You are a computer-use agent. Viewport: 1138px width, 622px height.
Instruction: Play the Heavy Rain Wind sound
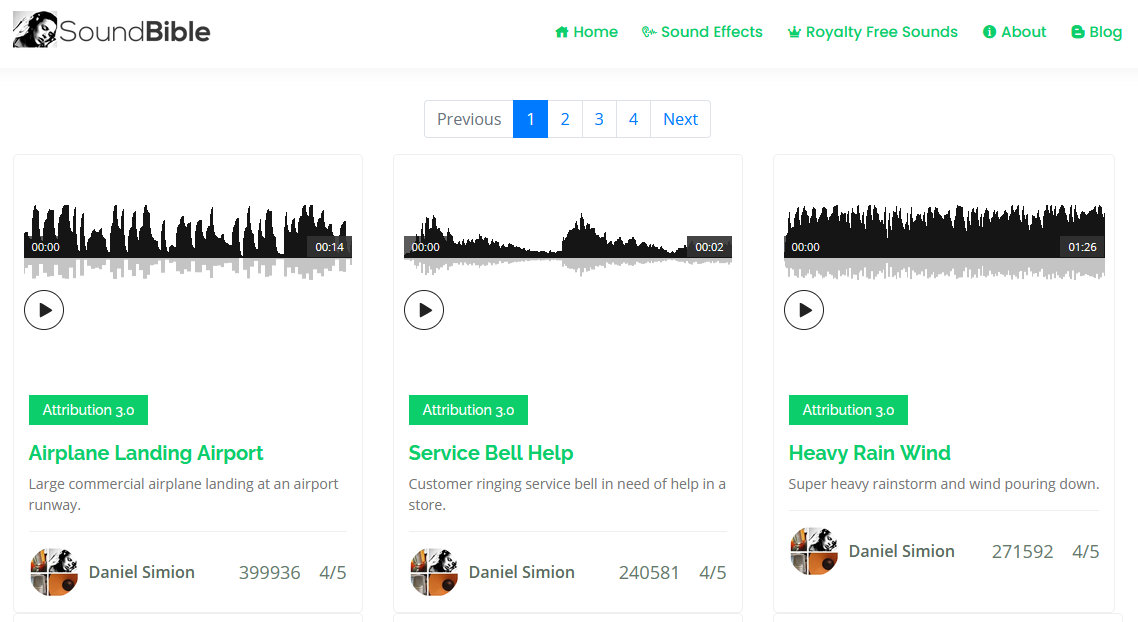coord(804,310)
